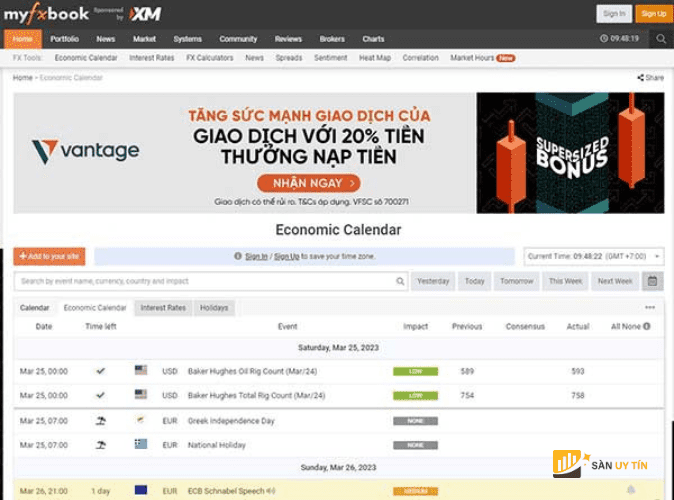
Task: Switch to the Holidays tab
Action: pos(214,308)
